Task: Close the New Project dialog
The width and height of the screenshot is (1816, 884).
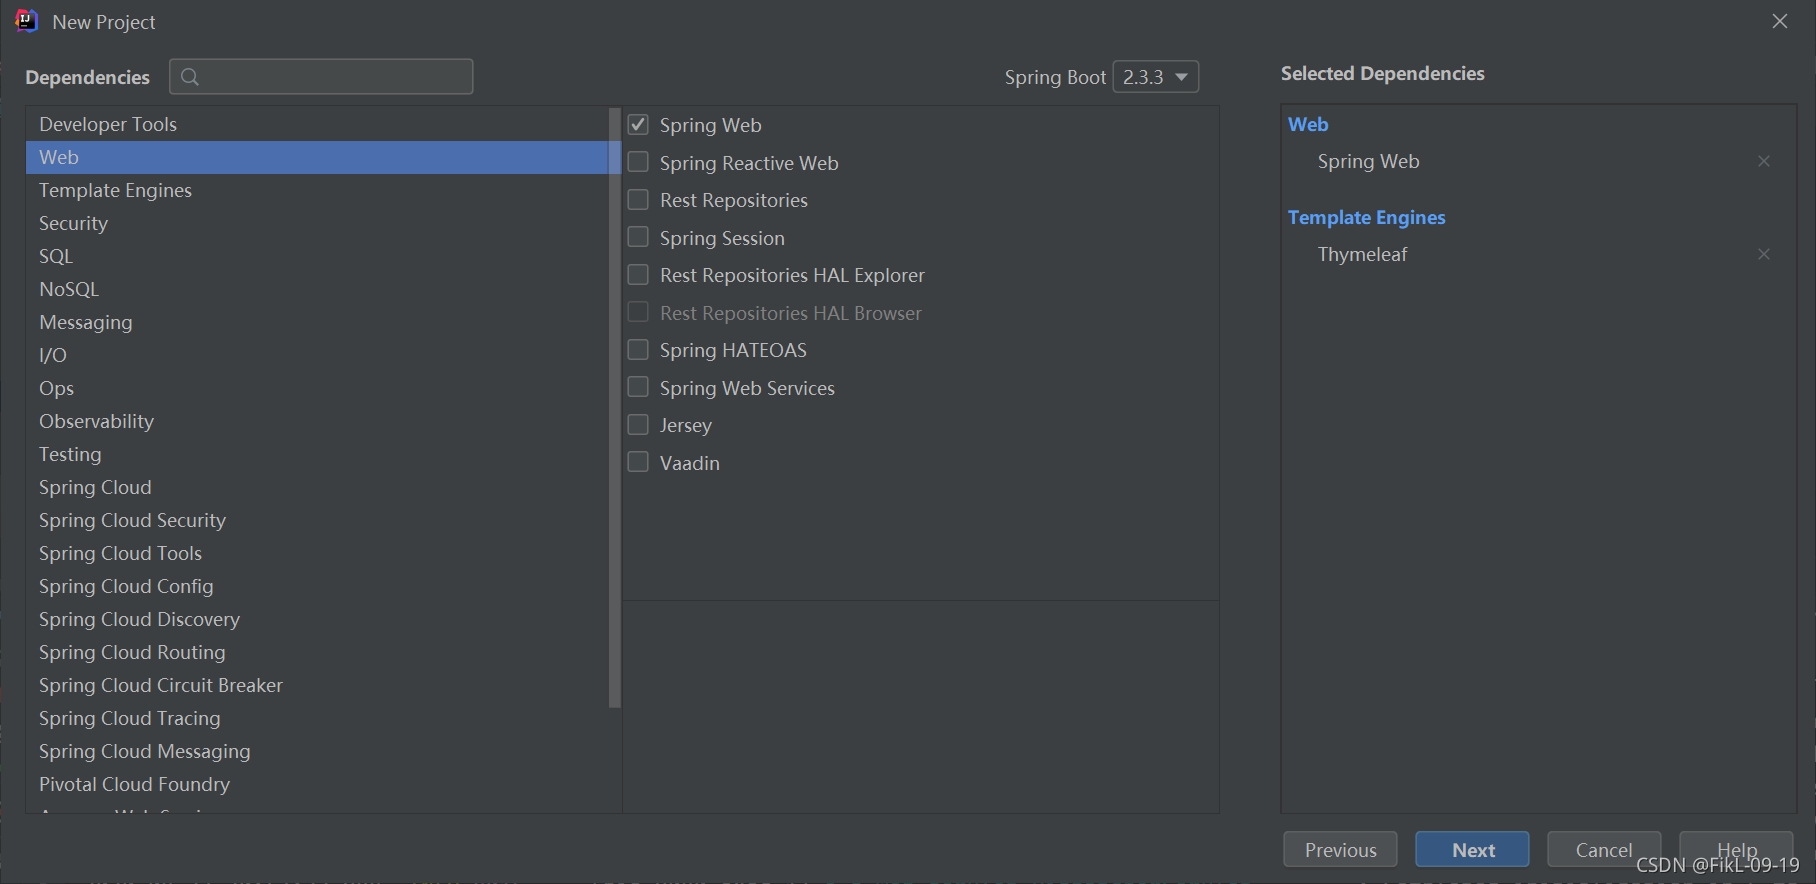Action: click(1780, 21)
